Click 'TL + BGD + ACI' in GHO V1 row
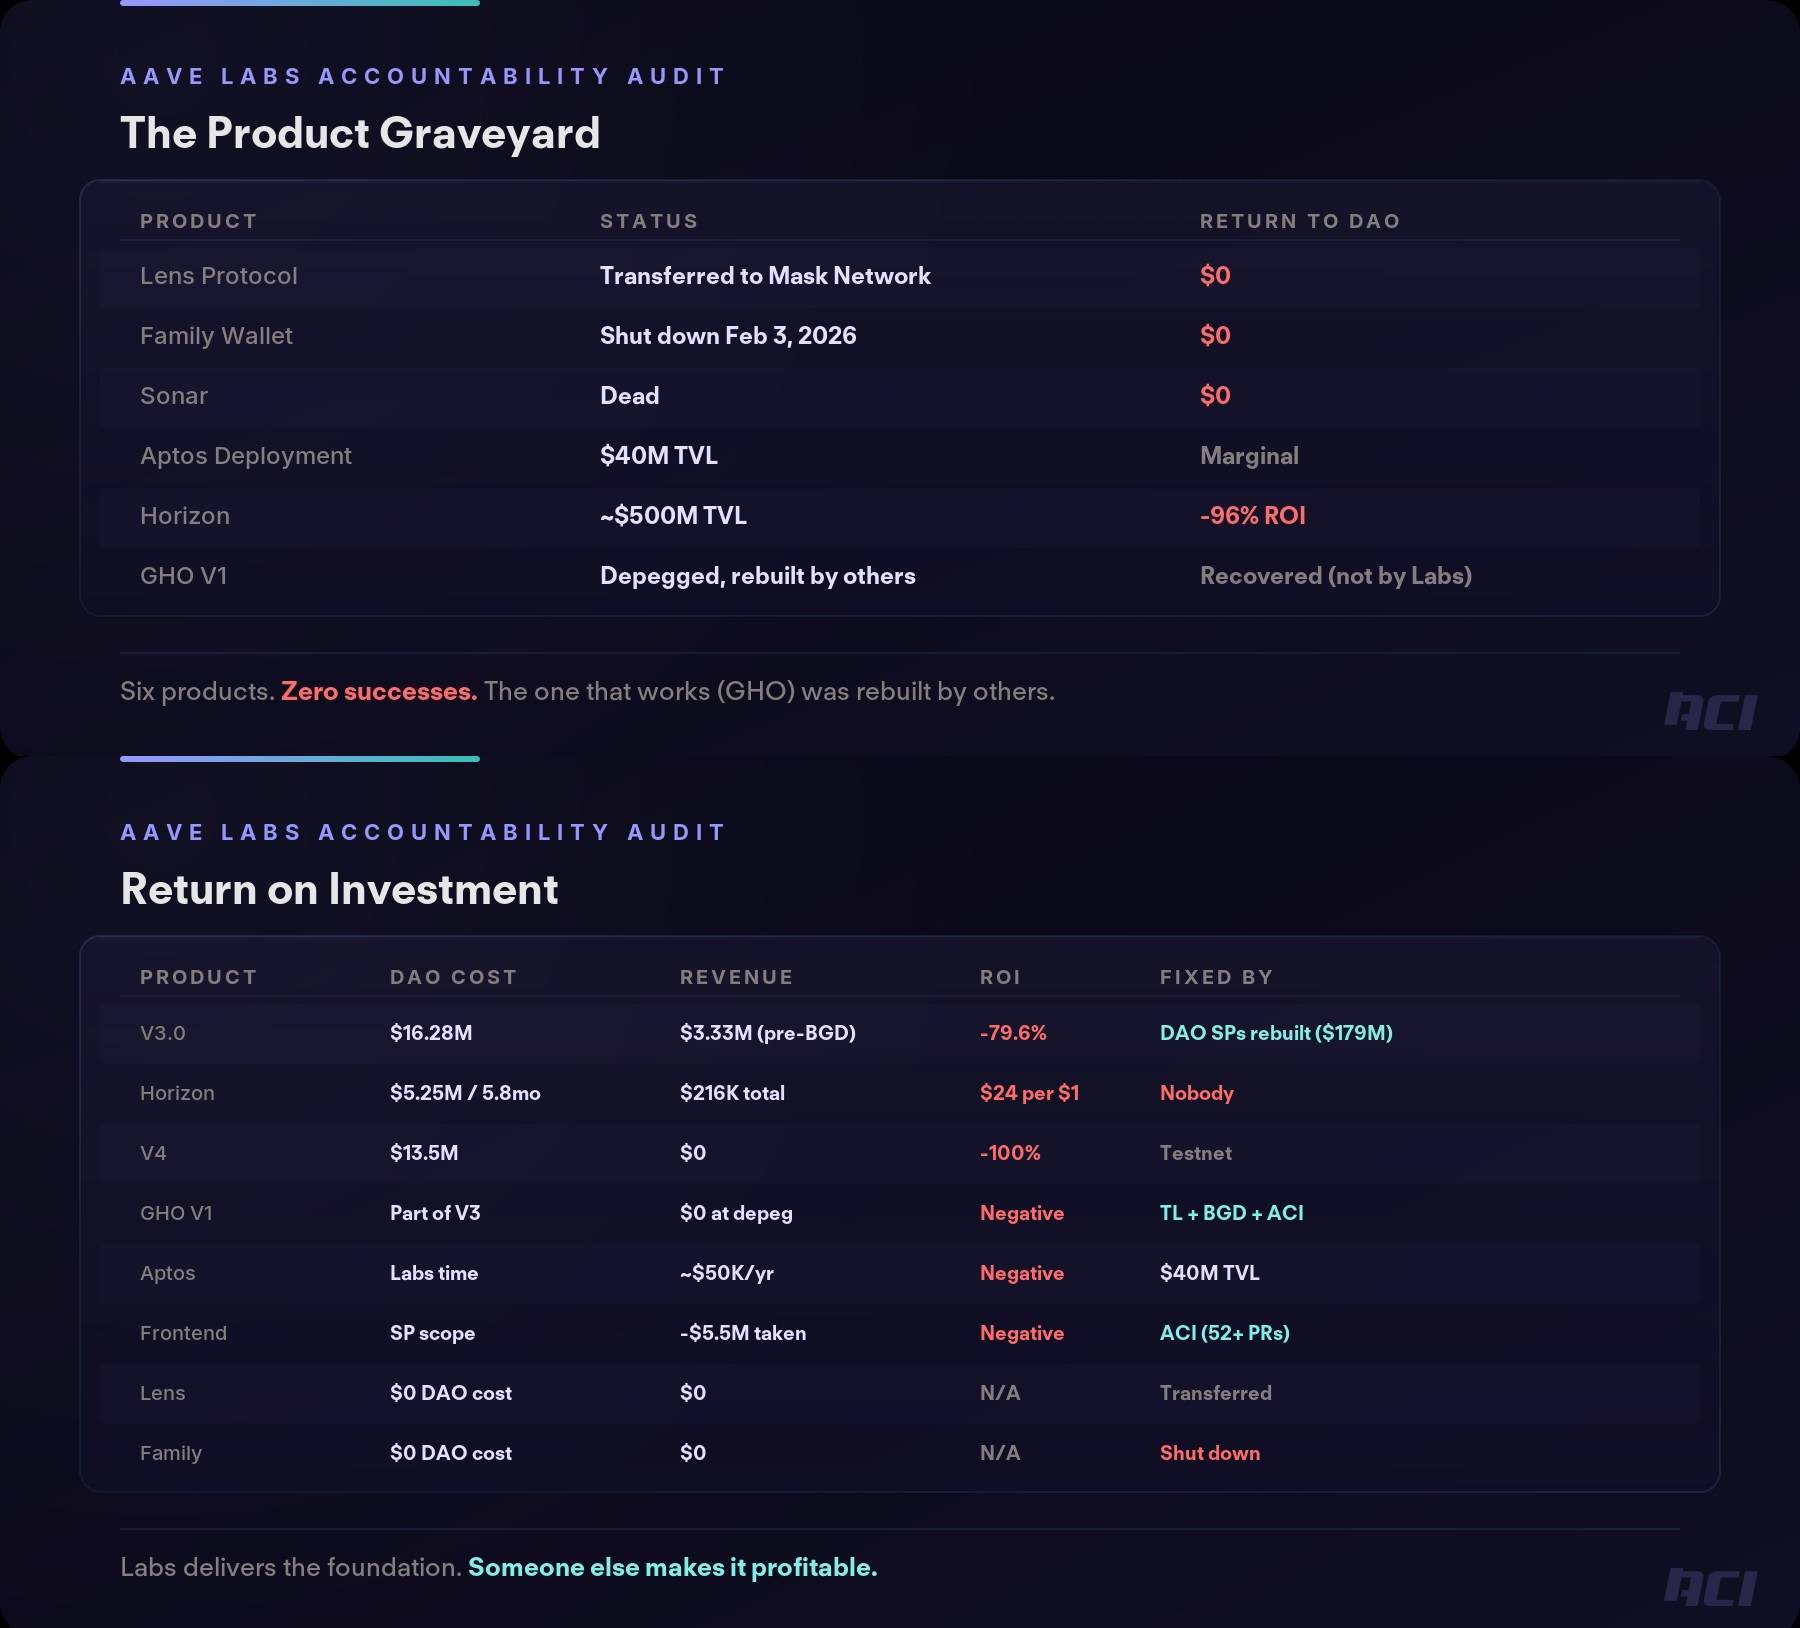1800x1628 pixels. (x=1231, y=1213)
